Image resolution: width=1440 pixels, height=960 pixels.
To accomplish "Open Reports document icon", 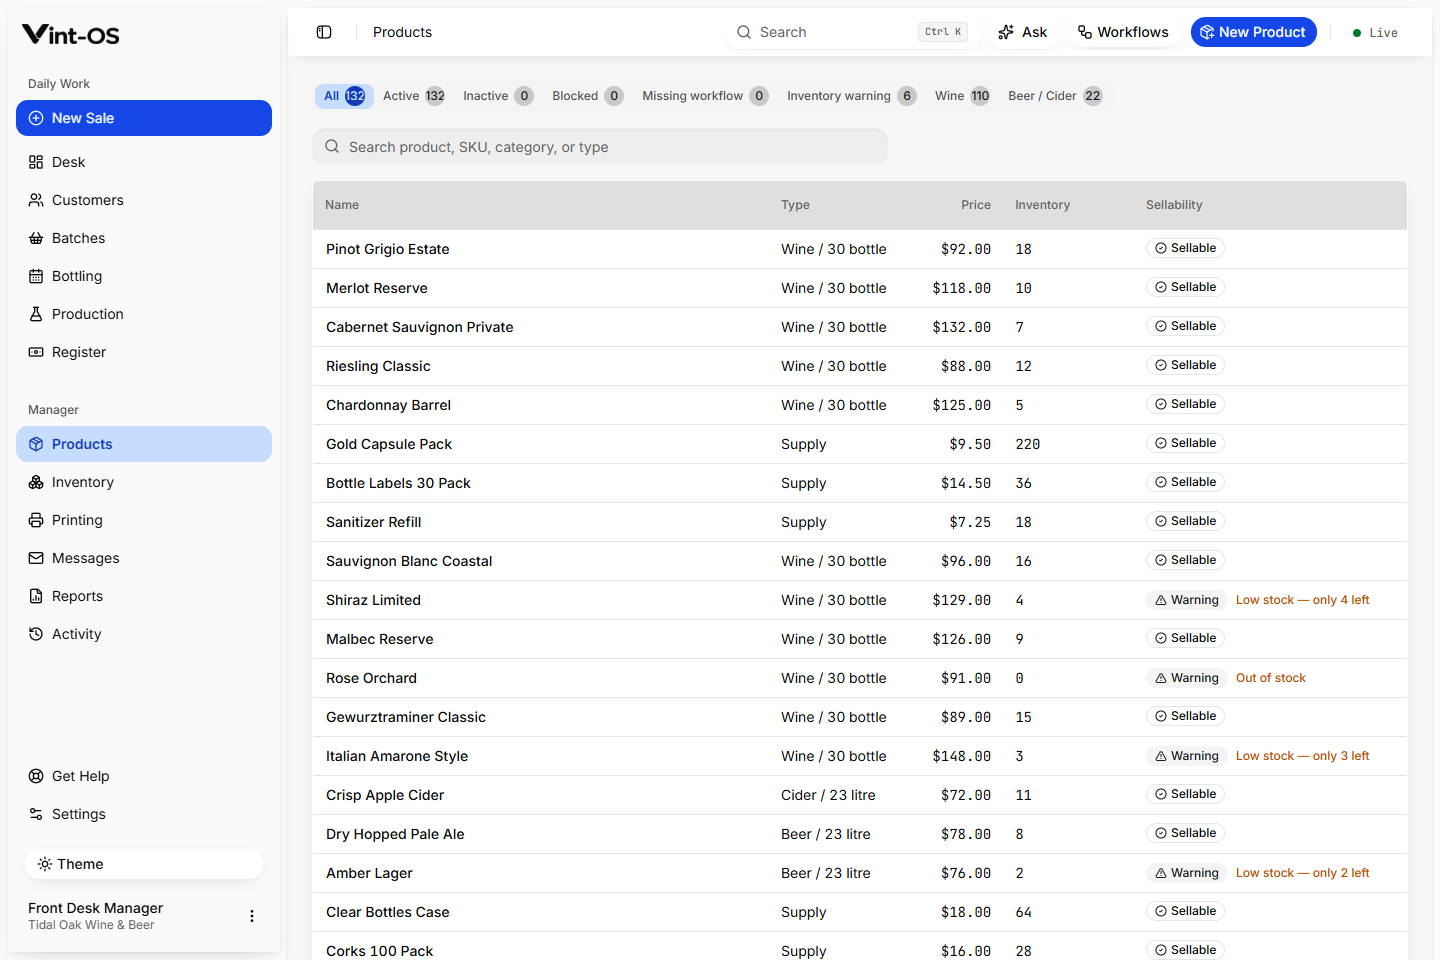I will (36, 596).
